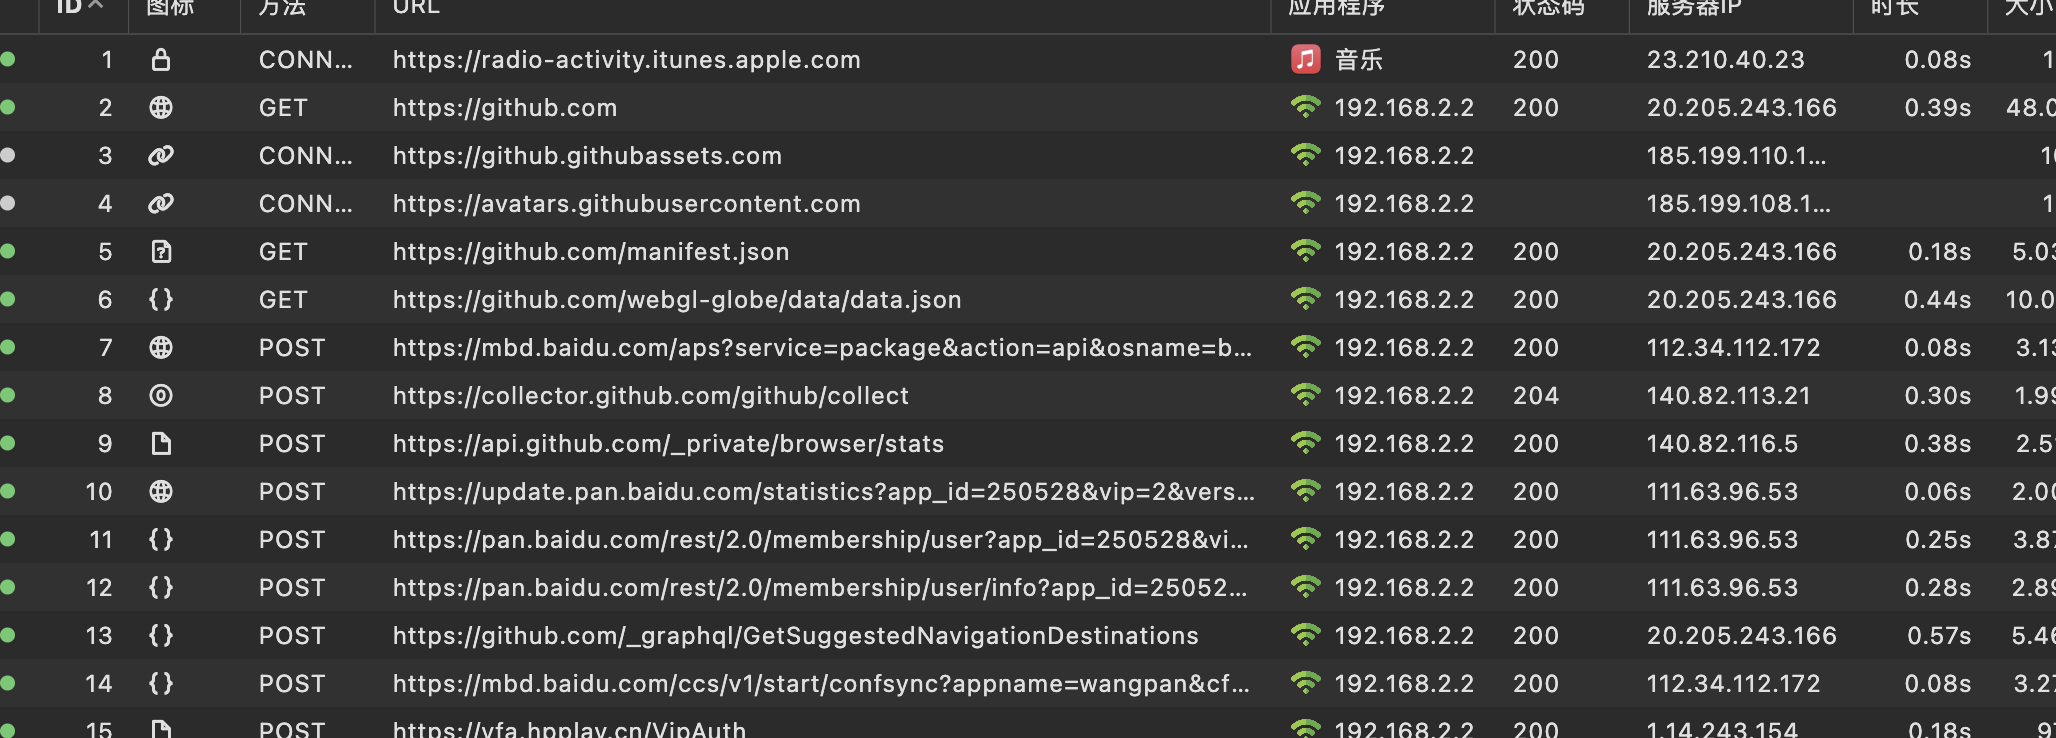The height and width of the screenshot is (738, 2056).
Task: Select the https://github.com URL in row 2
Action: click(x=505, y=108)
